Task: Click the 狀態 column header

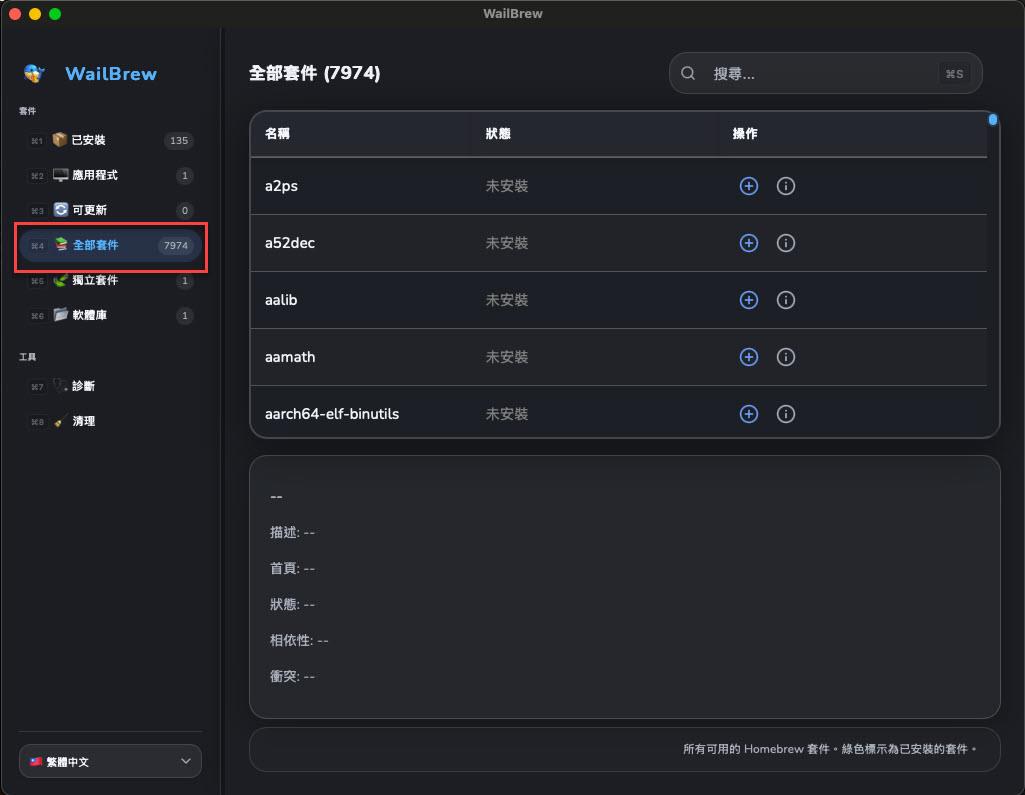Action: click(x=498, y=134)
